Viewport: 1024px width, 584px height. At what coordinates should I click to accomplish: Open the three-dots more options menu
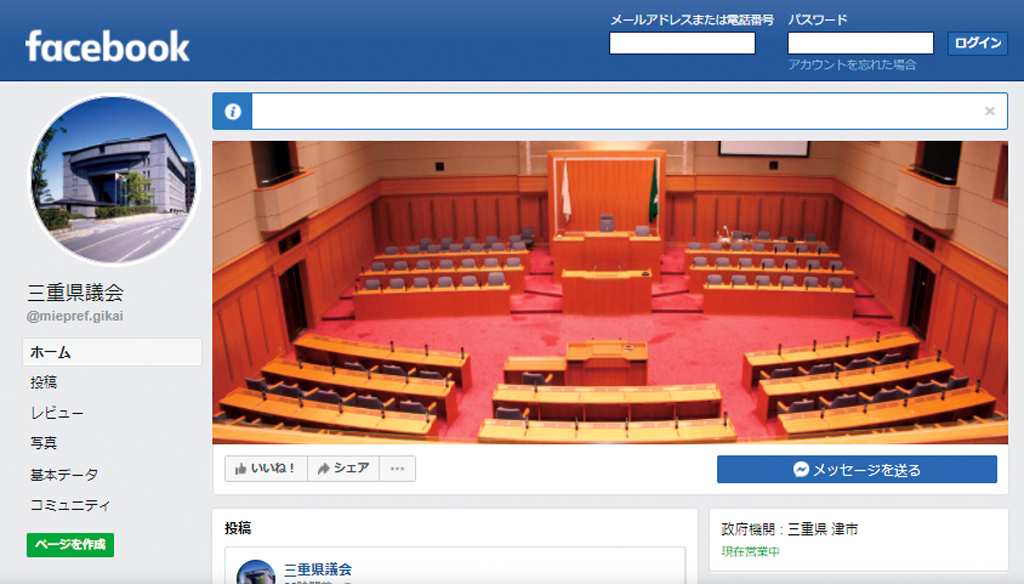(x=397, y=468)
